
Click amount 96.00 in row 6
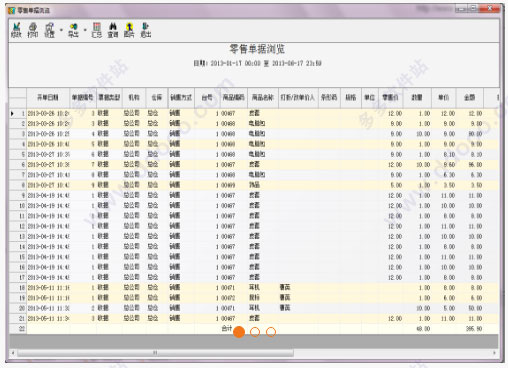coord(476,165)
